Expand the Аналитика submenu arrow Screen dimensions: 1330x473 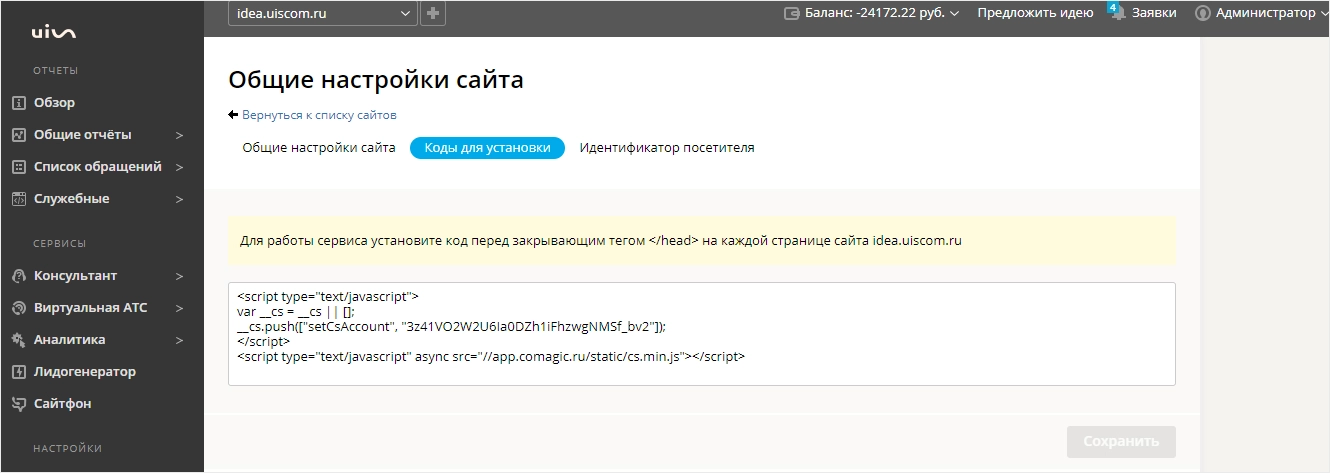[x=180, y=340]
